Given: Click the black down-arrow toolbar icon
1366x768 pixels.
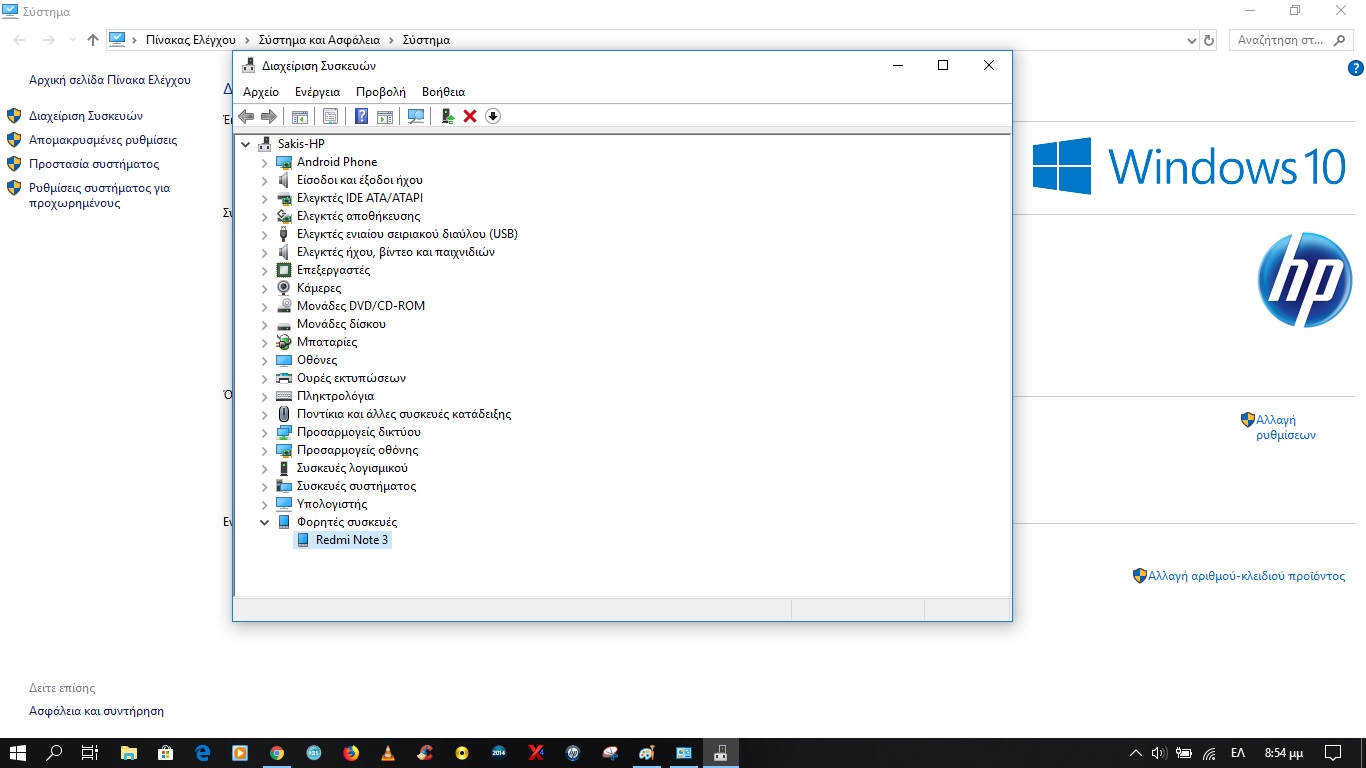Looking at the screenshot, I should 492,117.
